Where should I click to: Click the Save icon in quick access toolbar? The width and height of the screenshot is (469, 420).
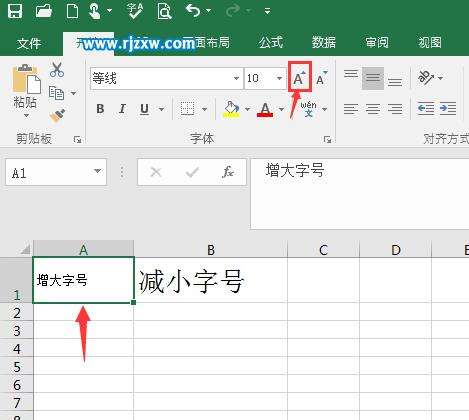pyautogui.click(x=15, y=11)
